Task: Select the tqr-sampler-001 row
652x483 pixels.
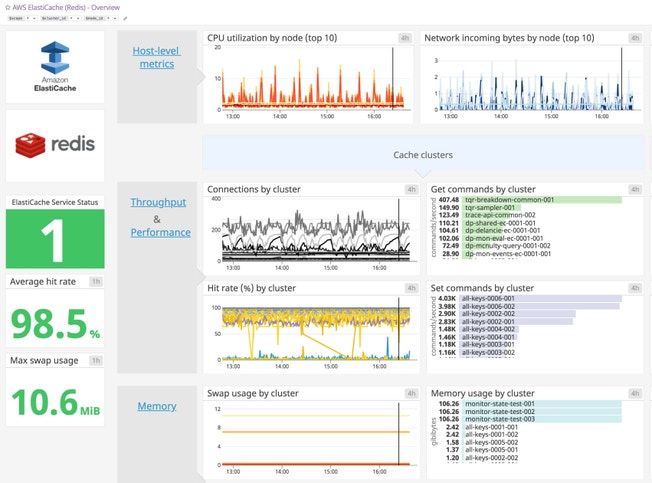Action: click(x=530, y=207)
